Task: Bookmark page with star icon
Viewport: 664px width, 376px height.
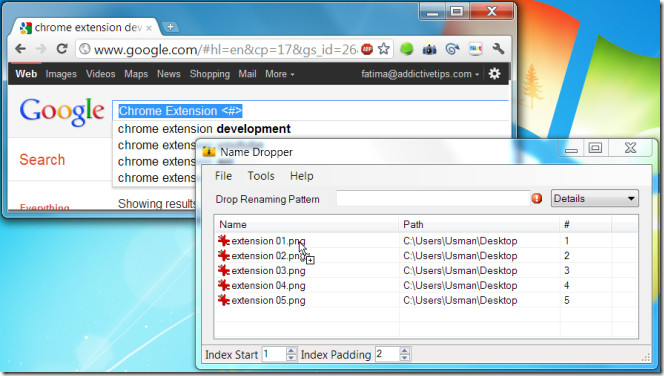Action: pos(384,49)
